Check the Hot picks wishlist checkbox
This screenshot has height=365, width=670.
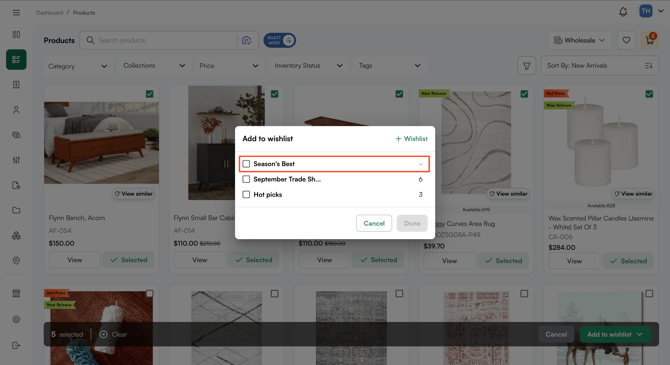(x=246, y=194)
